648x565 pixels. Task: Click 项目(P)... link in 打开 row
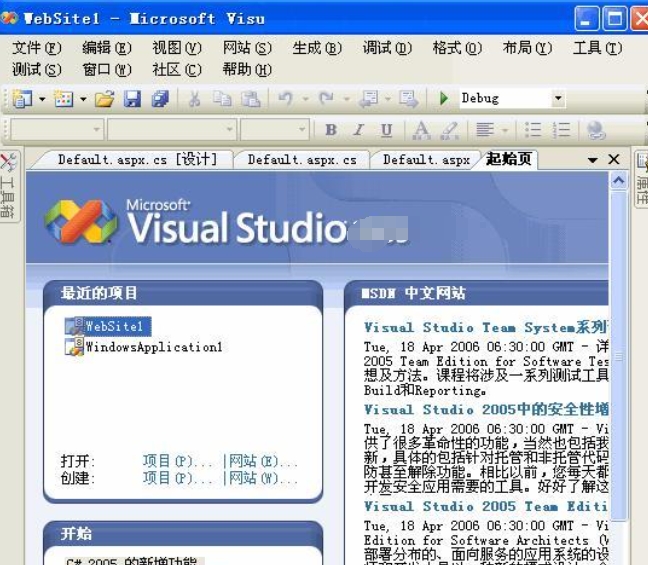point(178,461)
